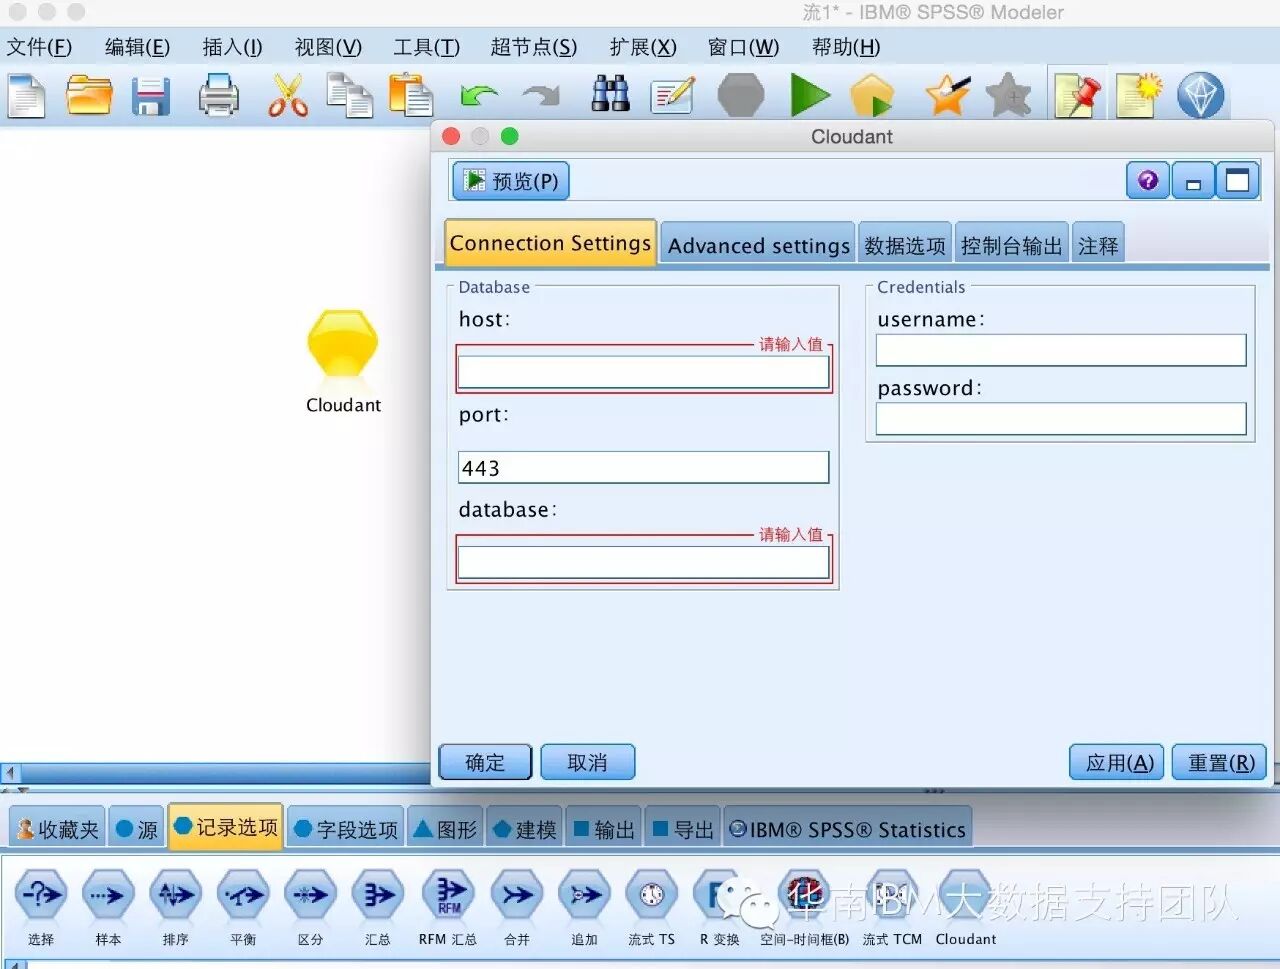Copy the selected node
This screenshot has height=969, width=1280.
coord(350,97)
